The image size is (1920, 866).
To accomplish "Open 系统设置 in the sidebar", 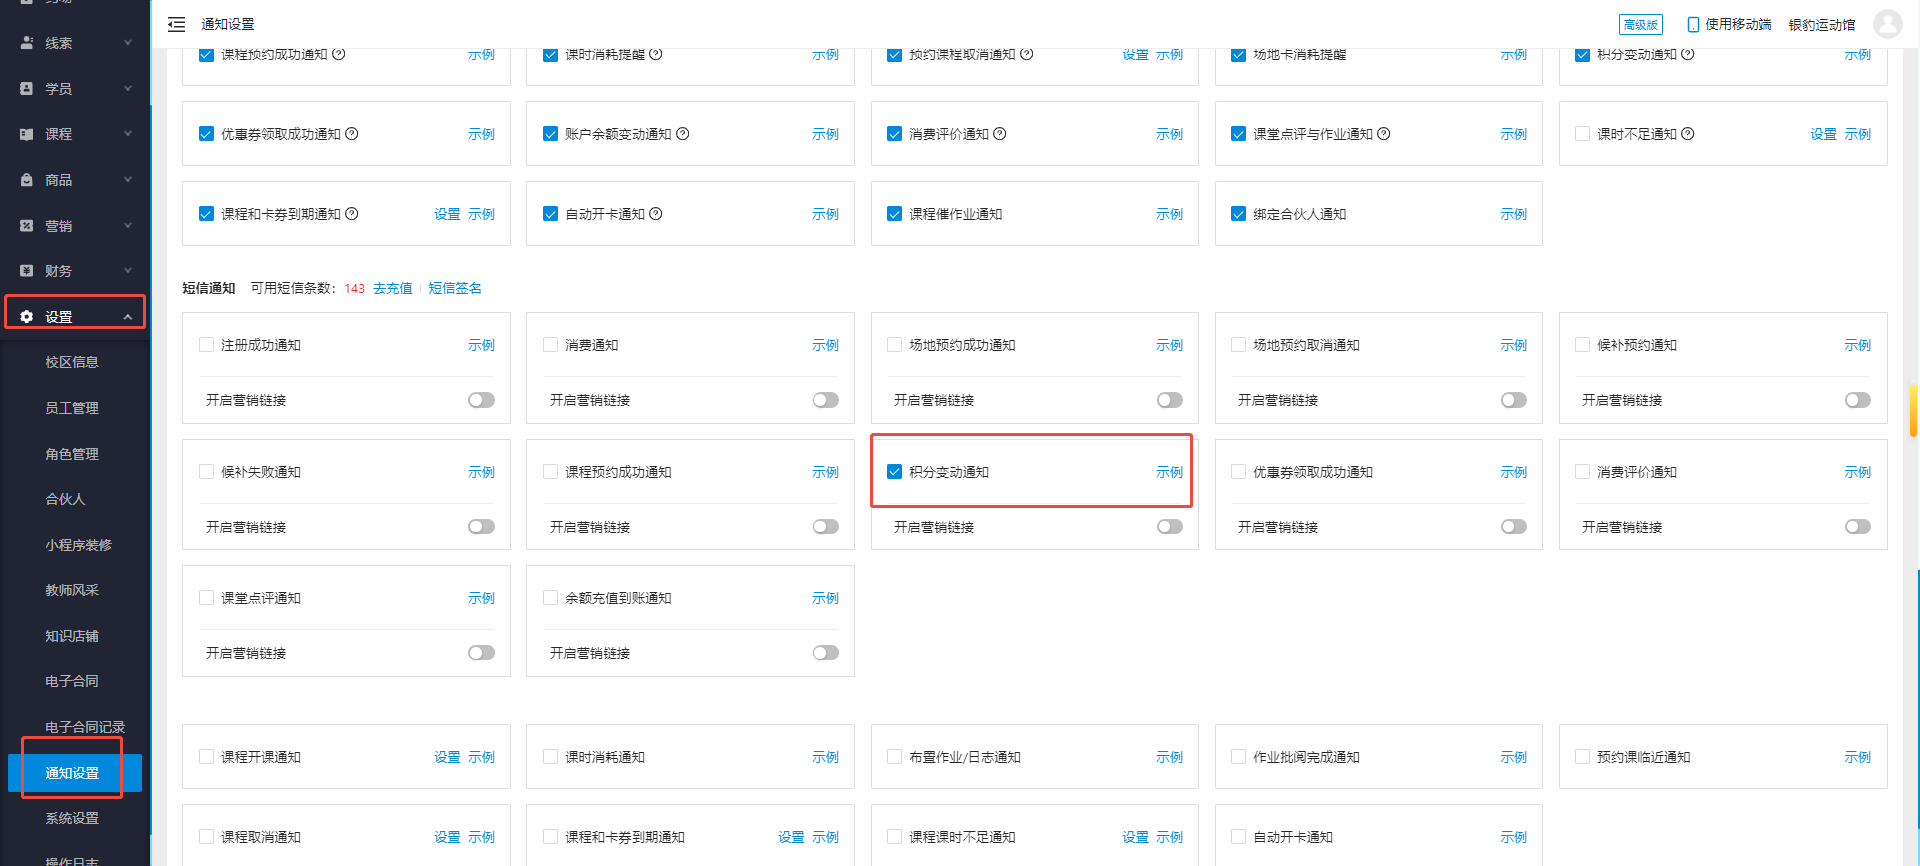I will coord(72,818).
